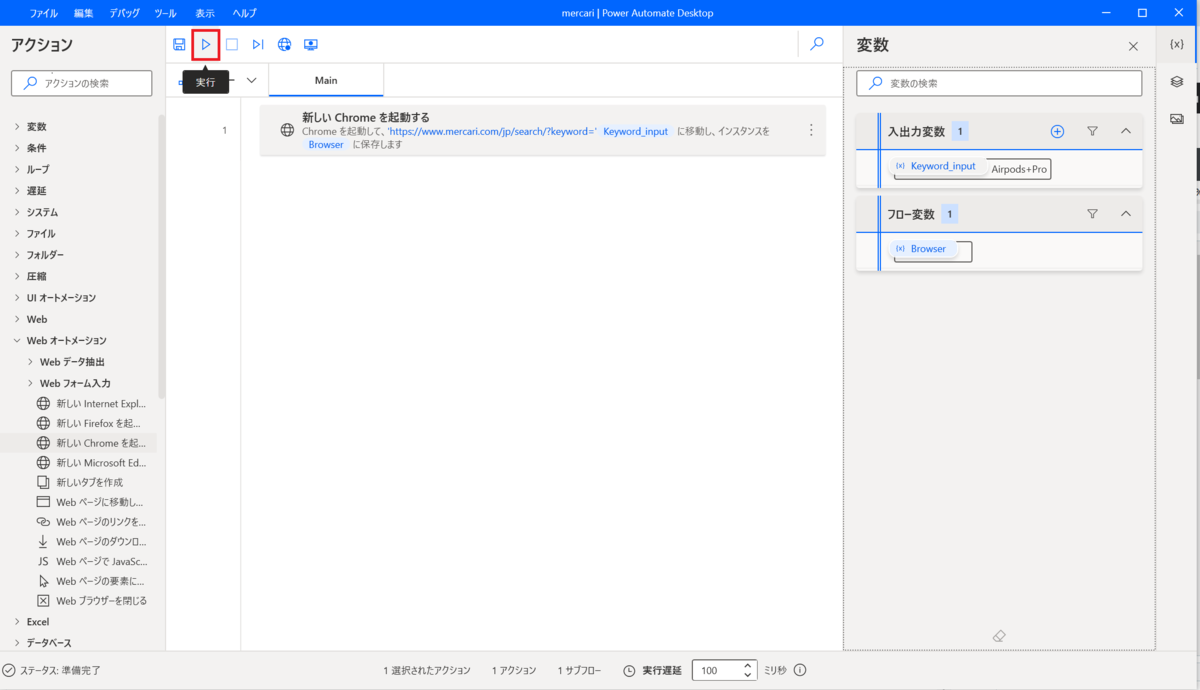Focus the variable search box

999,83
